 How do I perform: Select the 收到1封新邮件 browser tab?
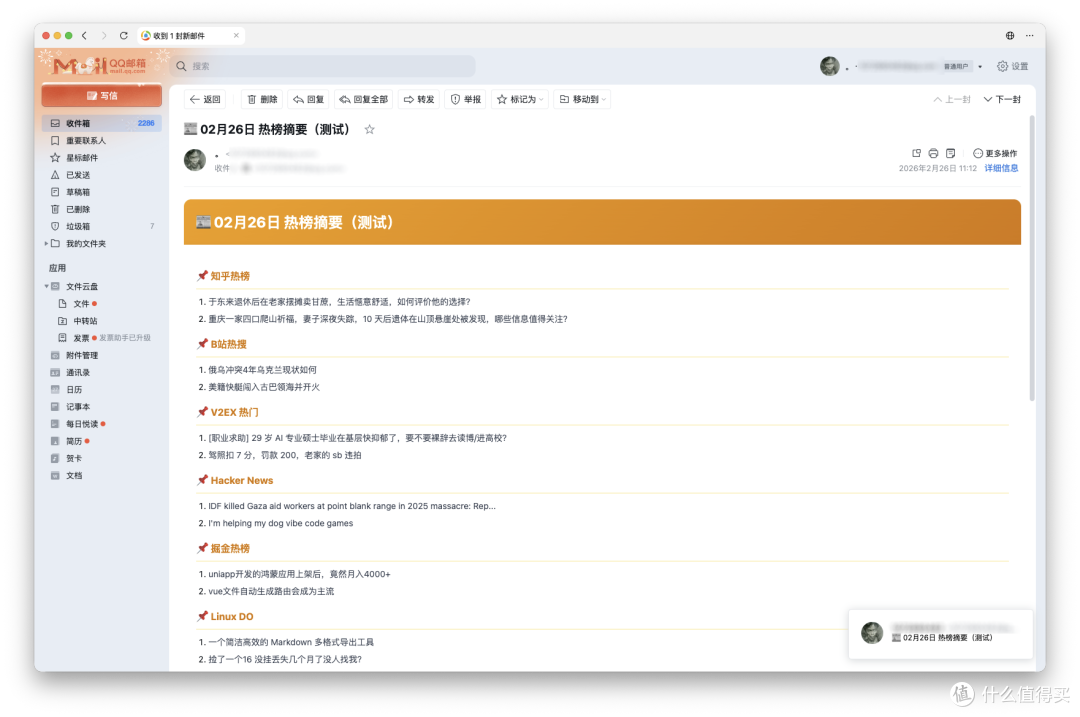[x=191, y=36]
